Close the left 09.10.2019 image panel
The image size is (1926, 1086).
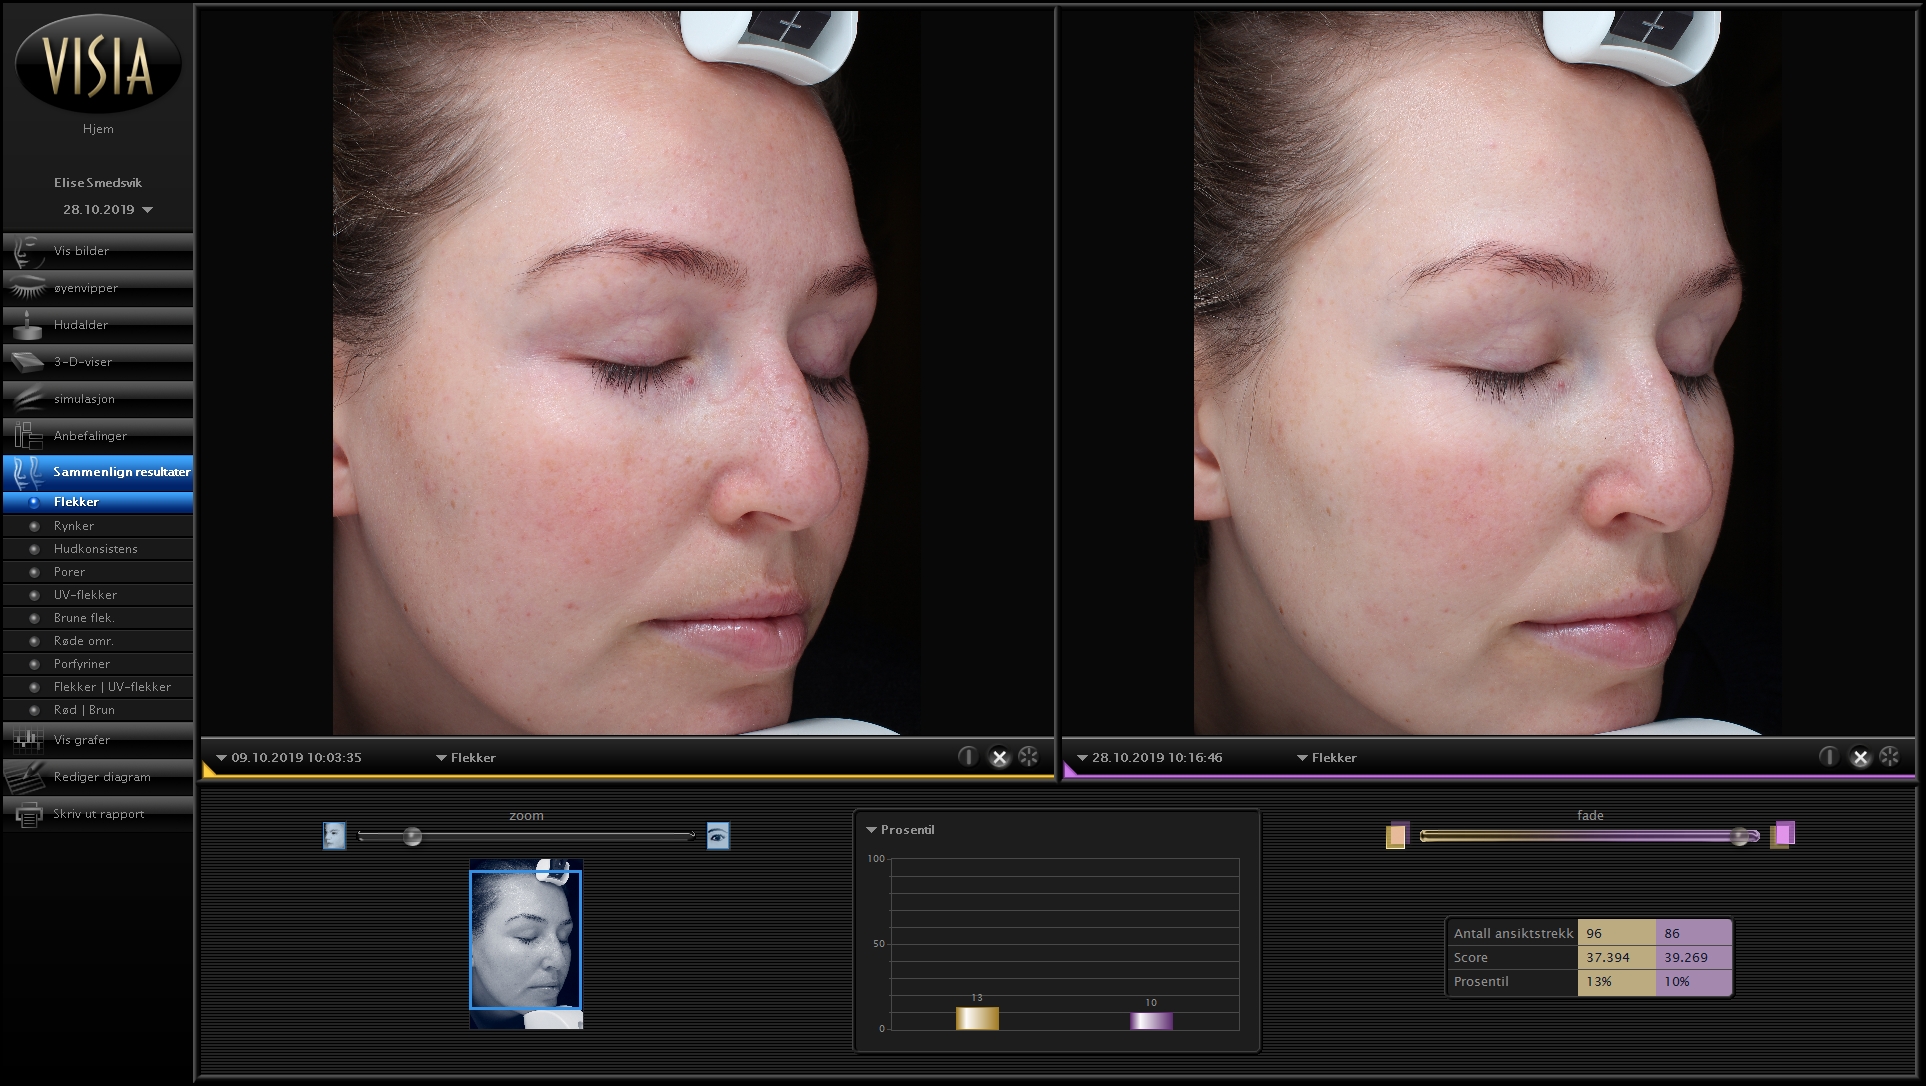pyautogui.click(x=998, y=757)
